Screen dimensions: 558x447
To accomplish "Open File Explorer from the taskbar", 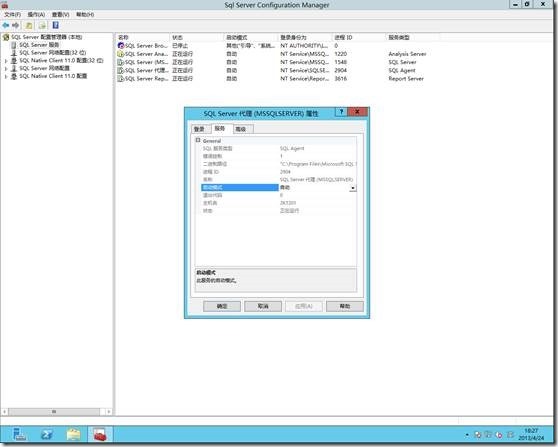I will tap(73, 434).
